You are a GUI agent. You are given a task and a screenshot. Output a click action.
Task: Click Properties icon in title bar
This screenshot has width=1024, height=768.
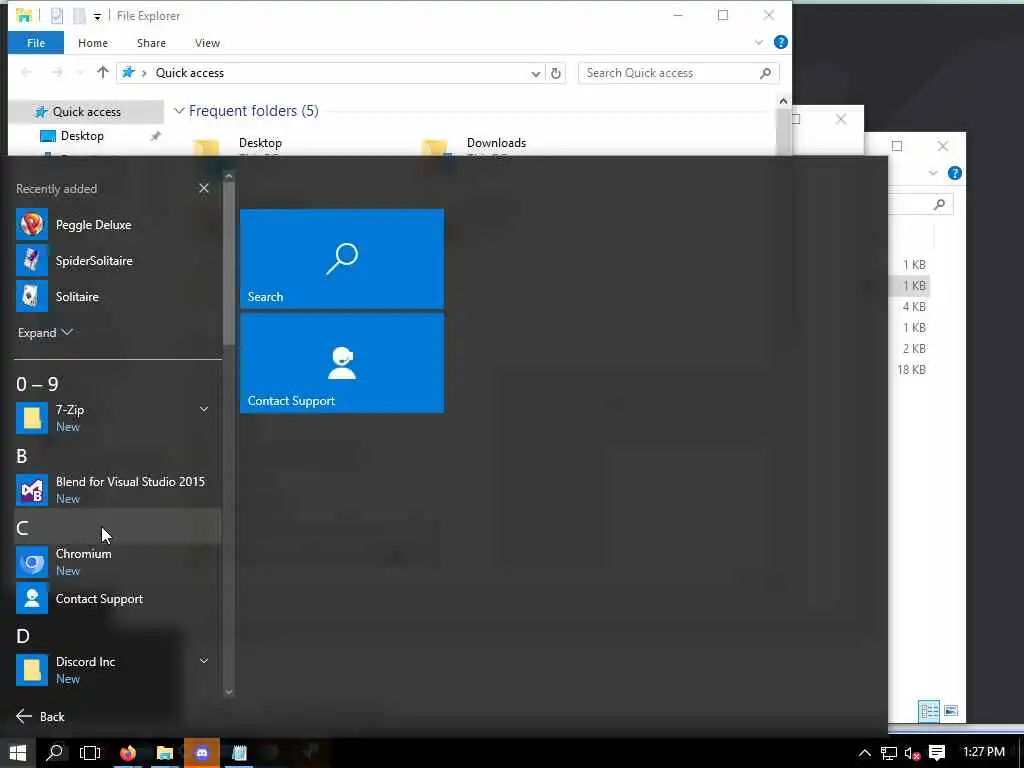pos(57,16)
